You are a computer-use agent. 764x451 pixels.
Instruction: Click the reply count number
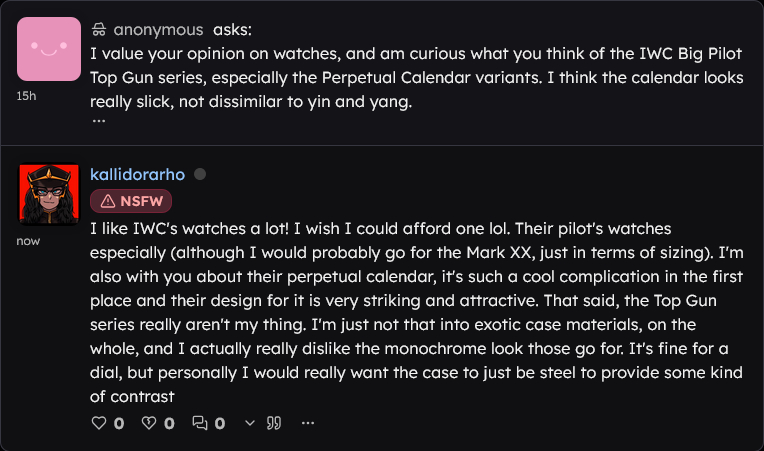[x=220, y=423]
